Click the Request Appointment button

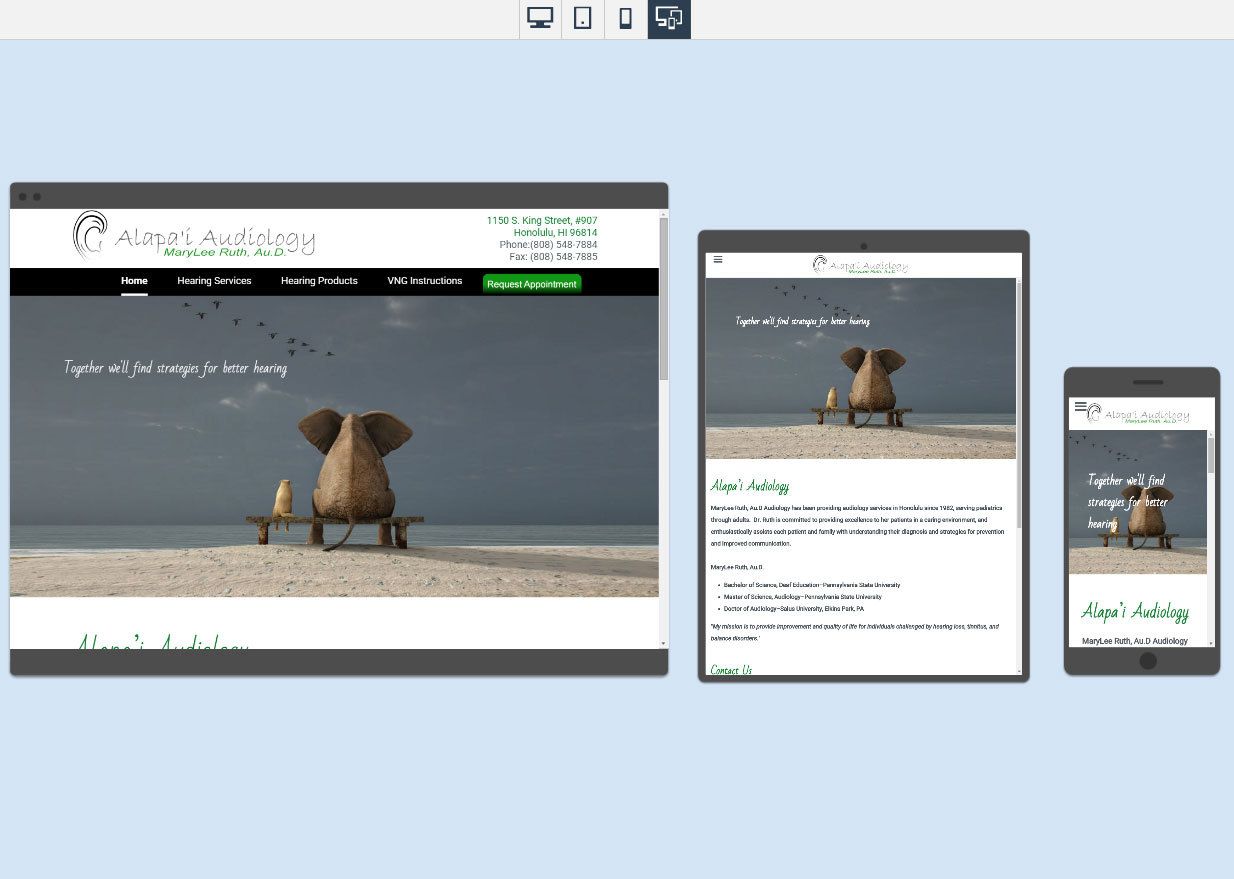coord(532,284)
